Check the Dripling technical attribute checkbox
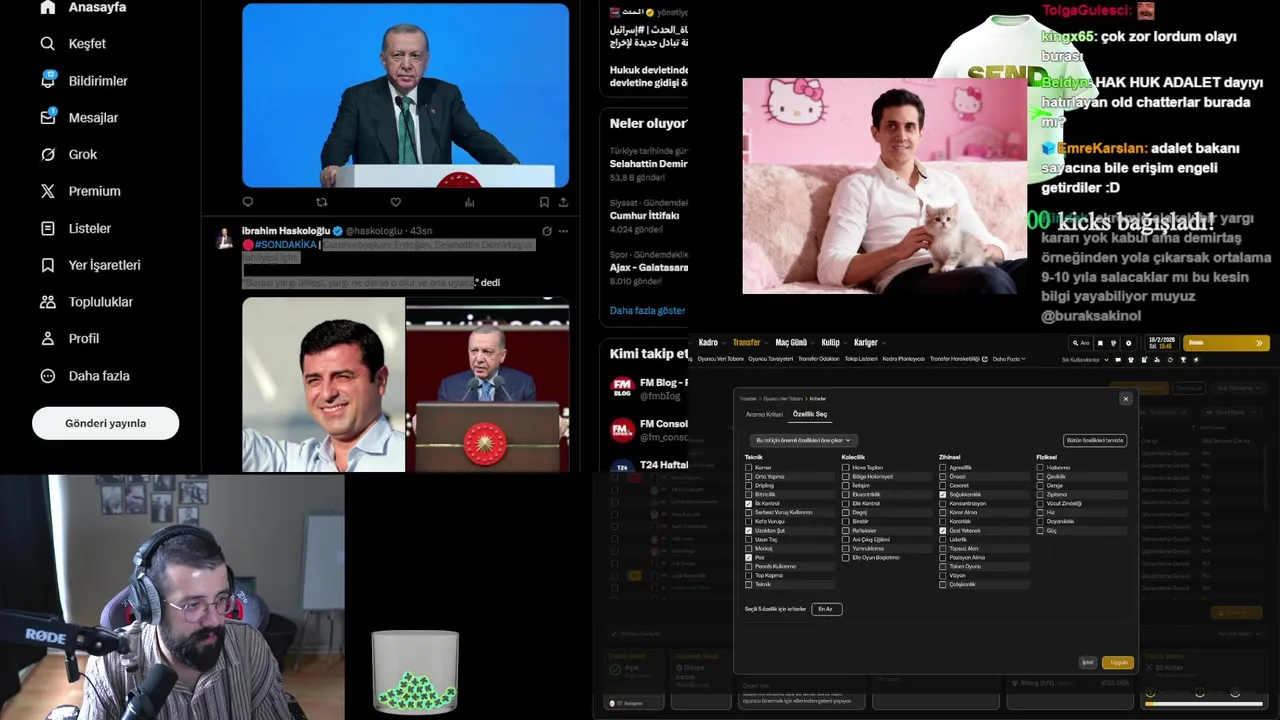Viewport: 1280px width, 720px height. click(748, 485)
